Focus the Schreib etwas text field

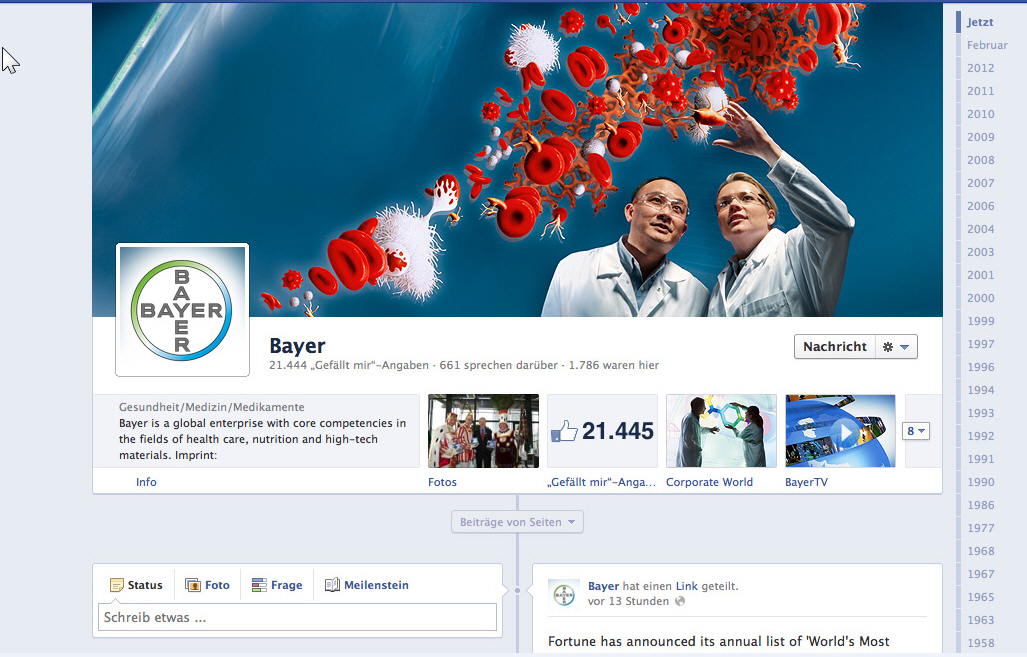297,617
